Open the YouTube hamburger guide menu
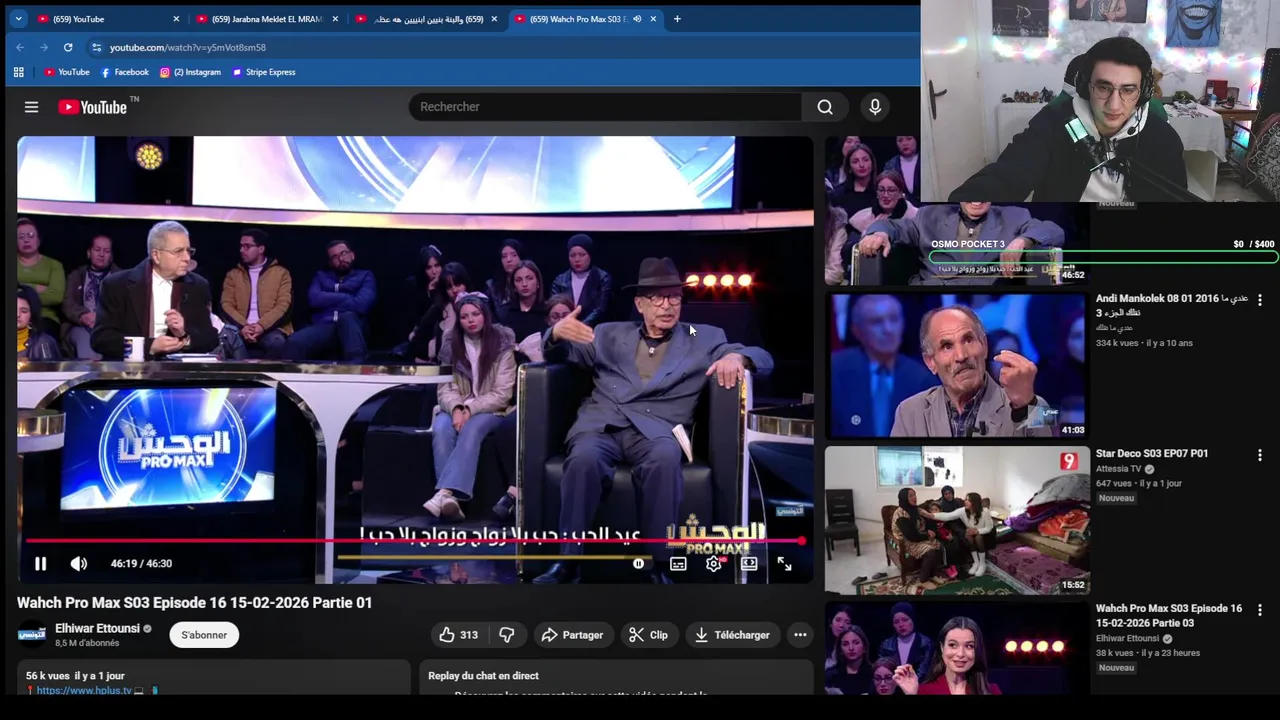This screenshot has height=720, width=1280. pyautogui.click(x=31, y=107)
